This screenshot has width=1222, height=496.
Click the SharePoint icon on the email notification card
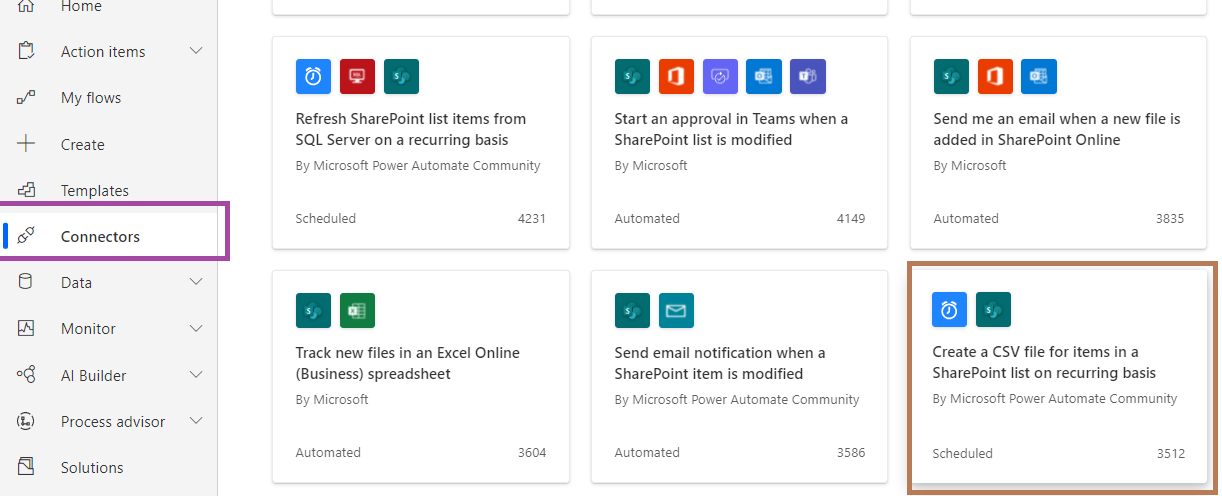tap(632, 310)
